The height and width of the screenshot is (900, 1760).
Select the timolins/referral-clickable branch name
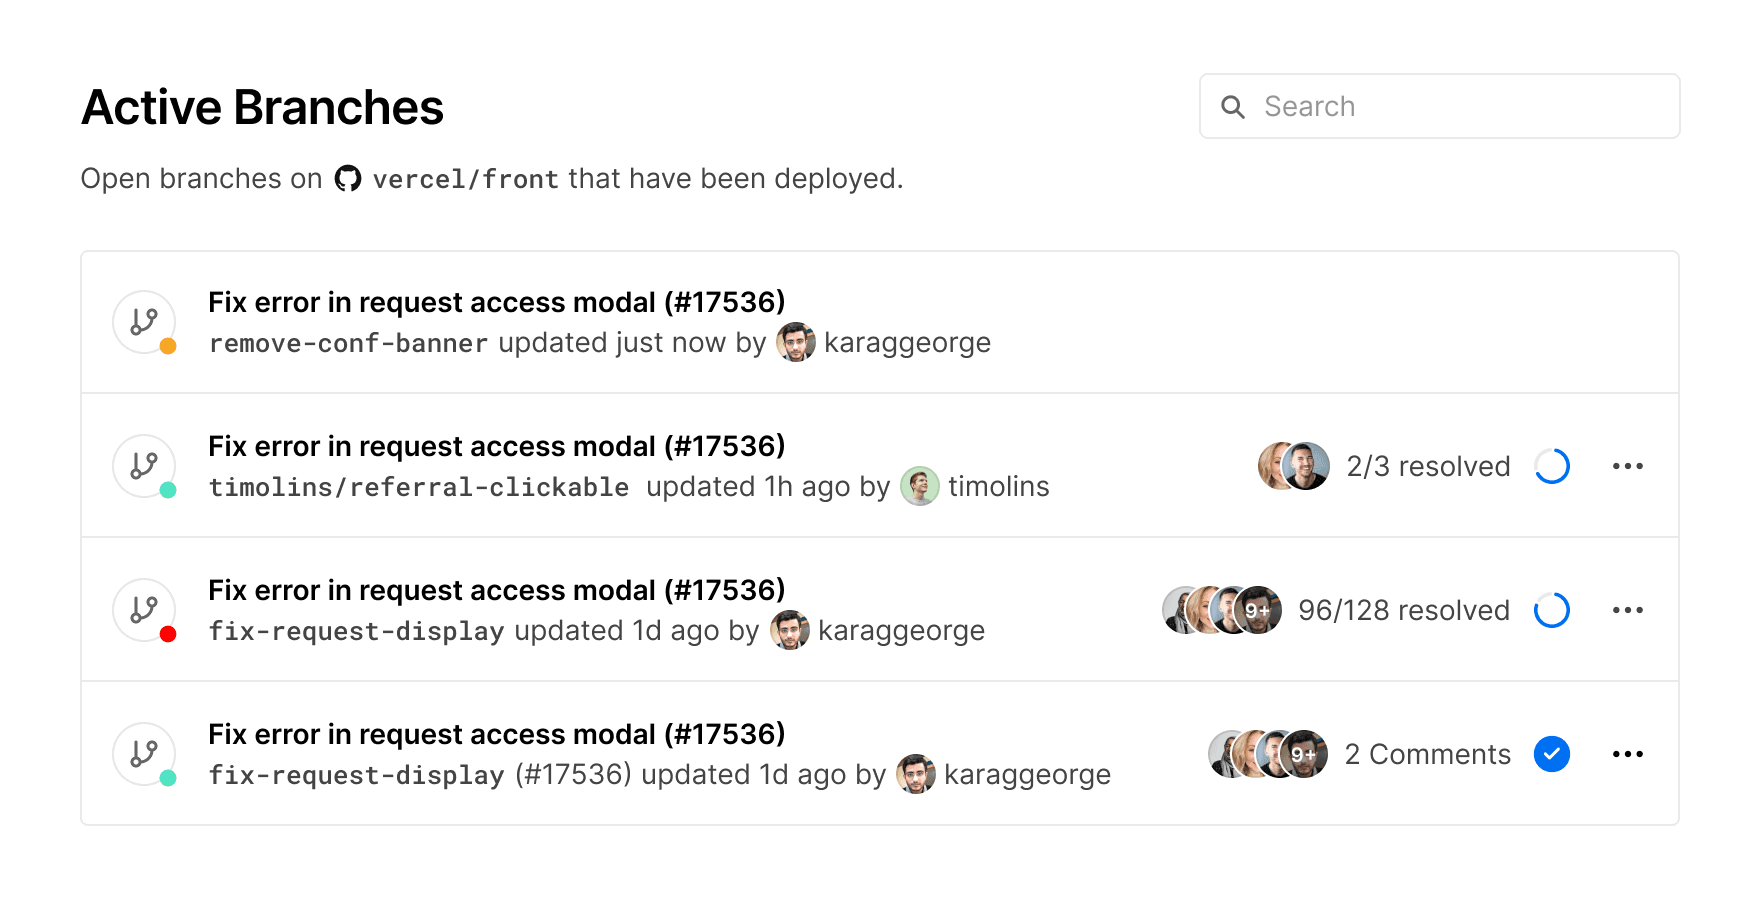(419, 487)
